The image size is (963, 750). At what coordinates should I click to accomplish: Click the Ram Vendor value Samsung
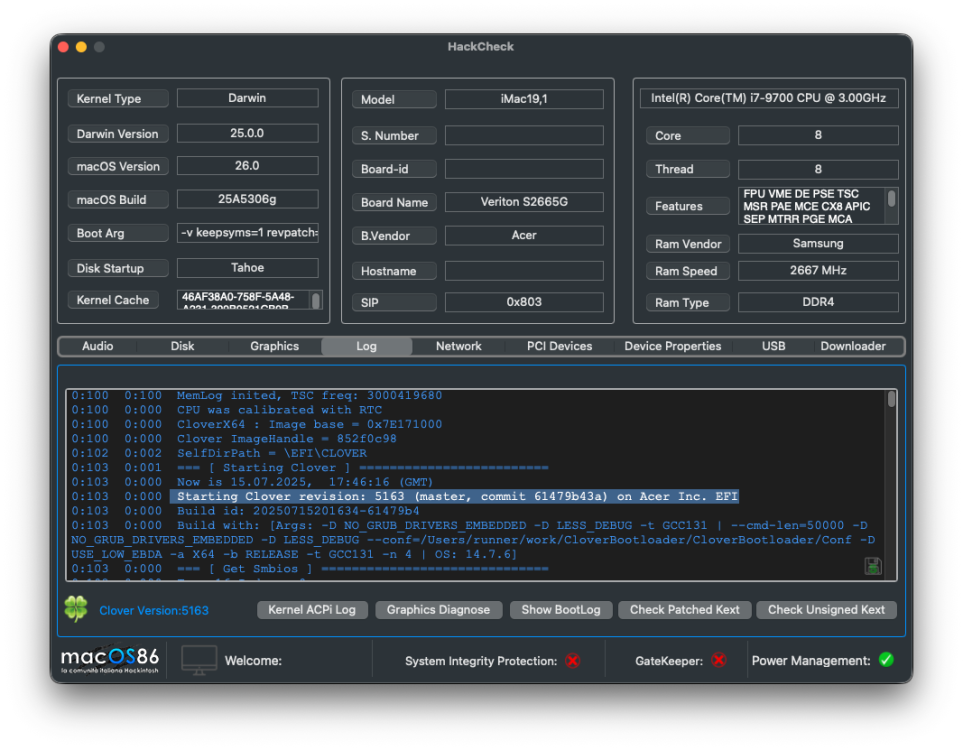coord(818,244)
